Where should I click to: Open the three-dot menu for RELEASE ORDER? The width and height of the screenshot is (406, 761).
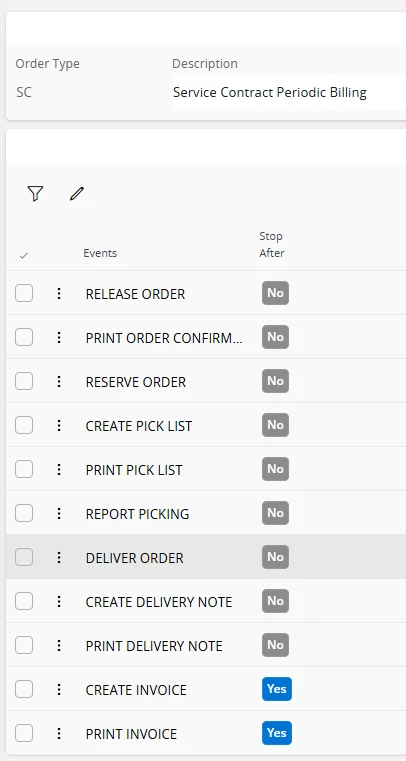click(x=59, y=293)
